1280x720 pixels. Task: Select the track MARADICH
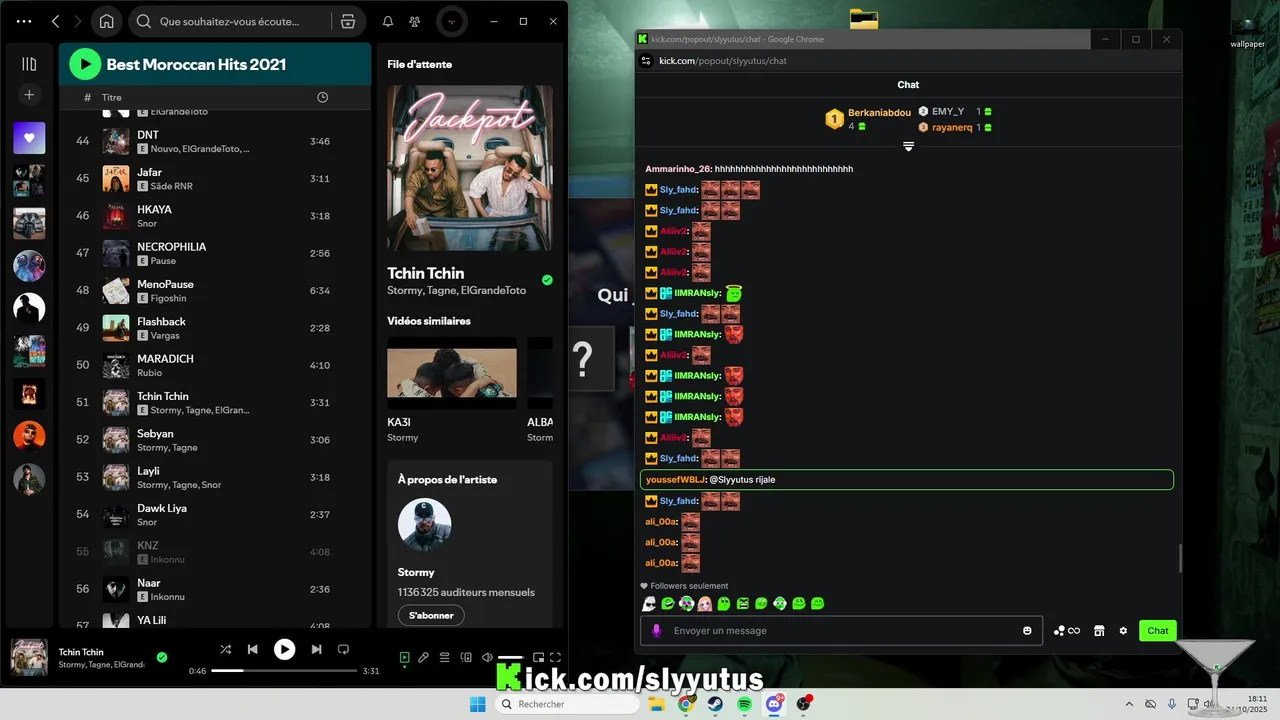pyautogui.click(x=215, y=365)
